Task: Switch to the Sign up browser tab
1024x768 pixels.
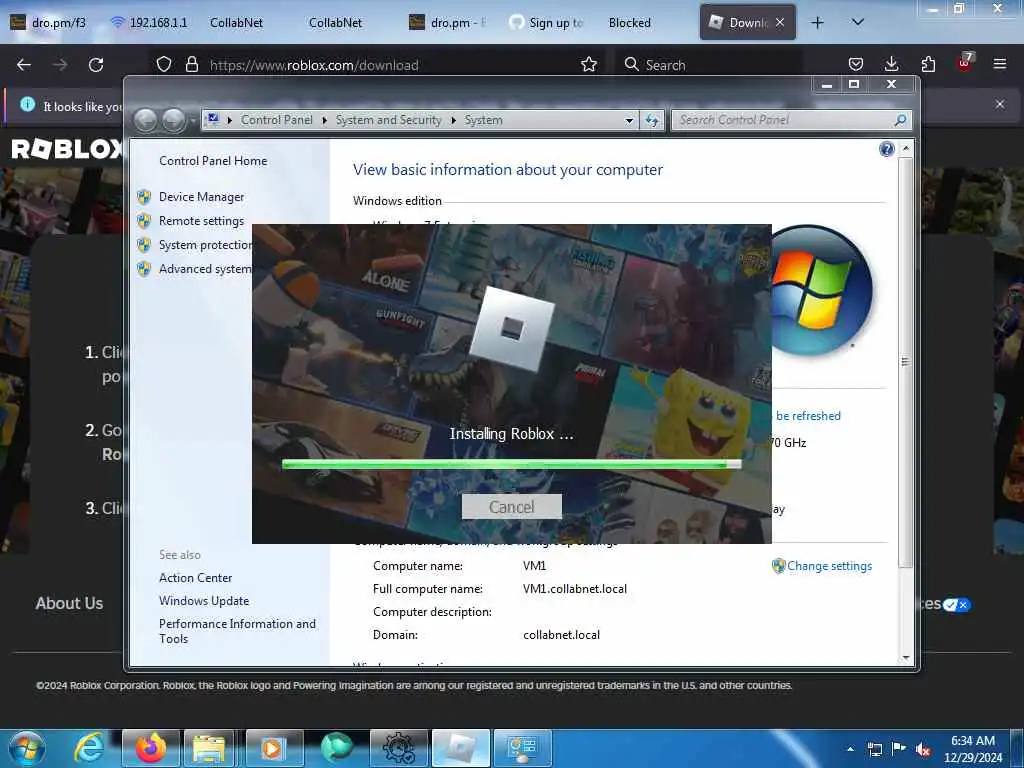Action: pos(545,23)
